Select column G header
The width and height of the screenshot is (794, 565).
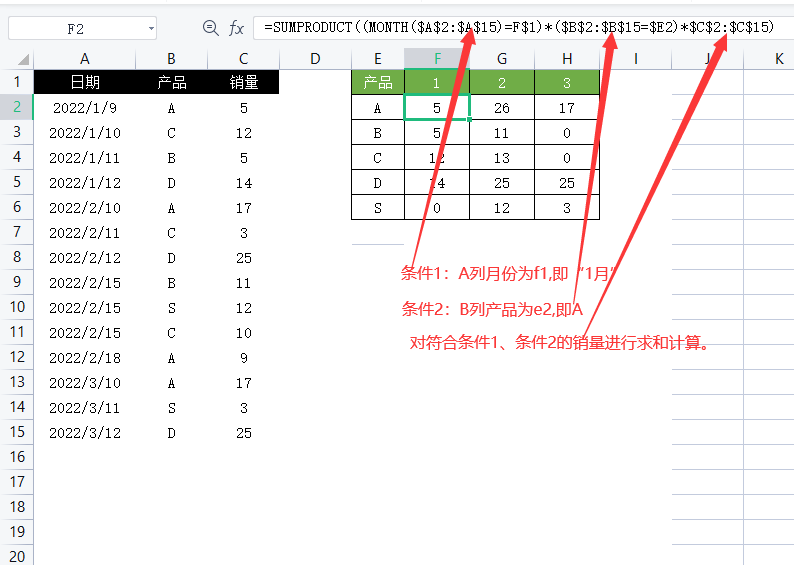click(x=502, y=59)
